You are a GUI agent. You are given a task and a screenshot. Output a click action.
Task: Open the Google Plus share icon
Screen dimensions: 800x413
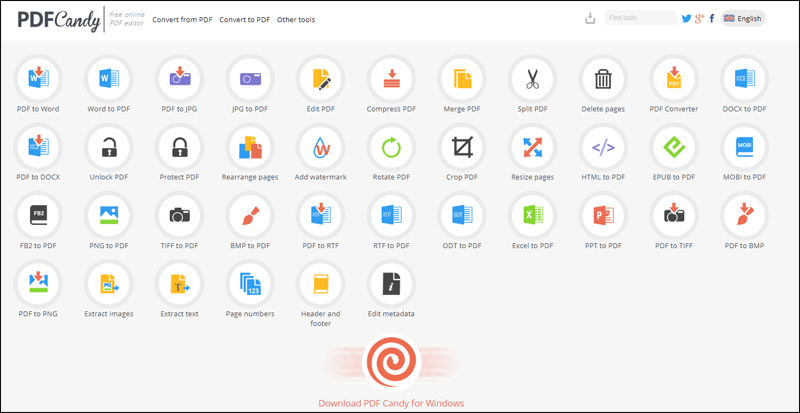(699, 18)
